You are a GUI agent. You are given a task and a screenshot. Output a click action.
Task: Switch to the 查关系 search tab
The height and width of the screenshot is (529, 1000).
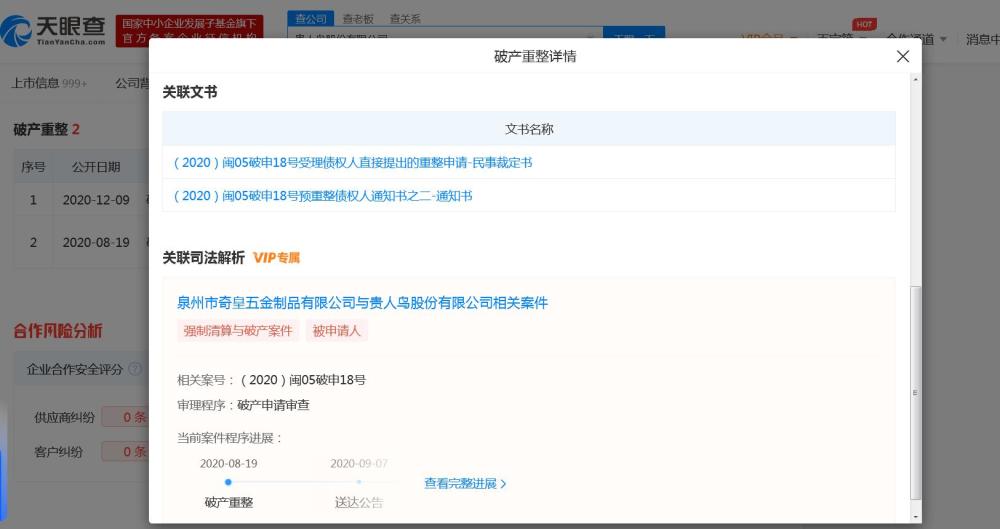point(405,19)
